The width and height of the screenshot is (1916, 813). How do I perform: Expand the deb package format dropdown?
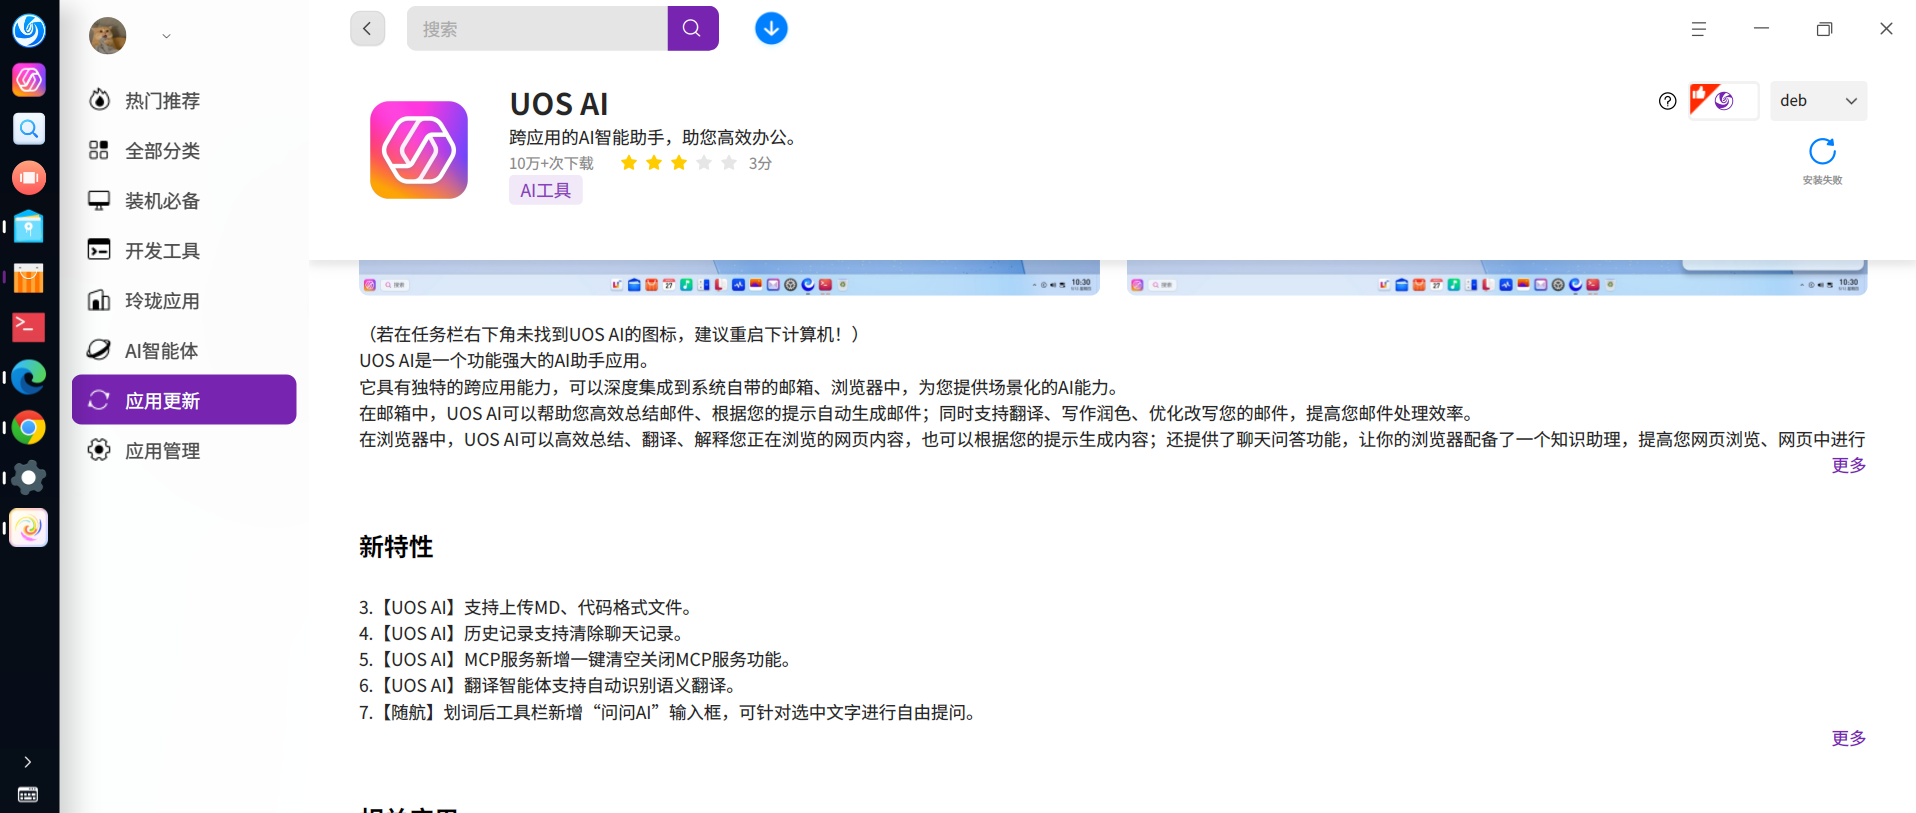point(1818,101)
